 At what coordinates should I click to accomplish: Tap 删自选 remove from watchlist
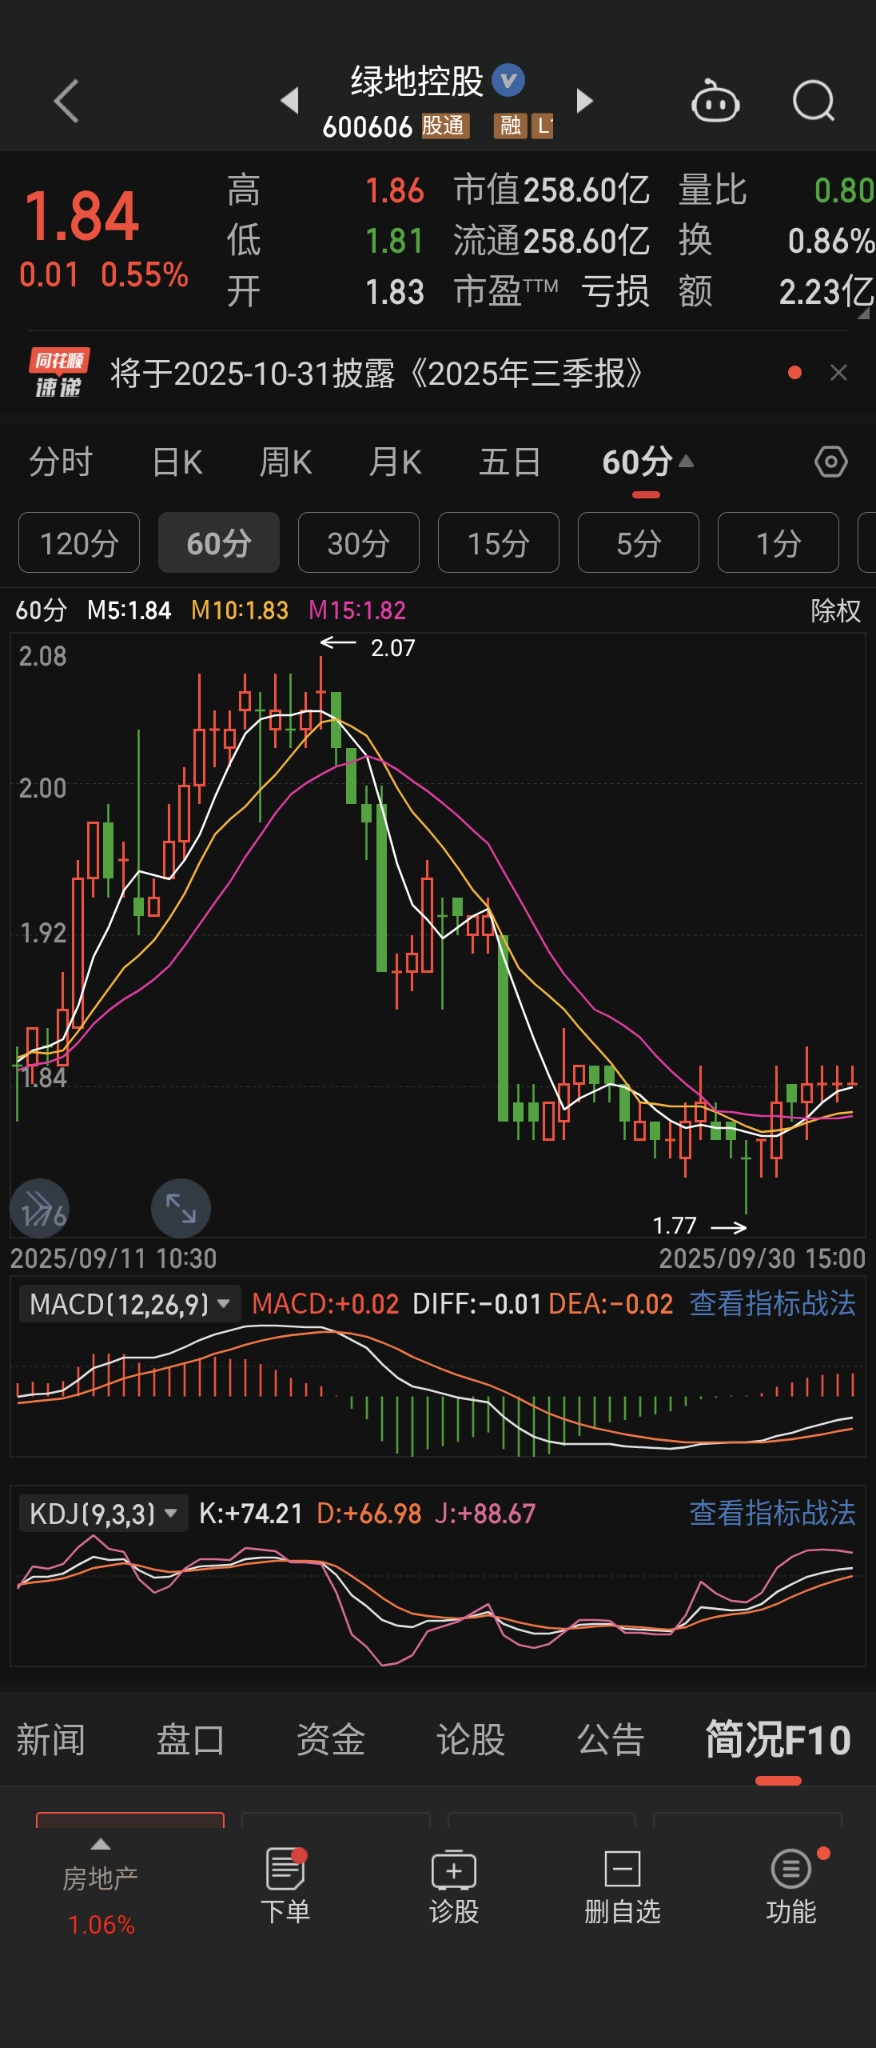(x=622, y=1886)
